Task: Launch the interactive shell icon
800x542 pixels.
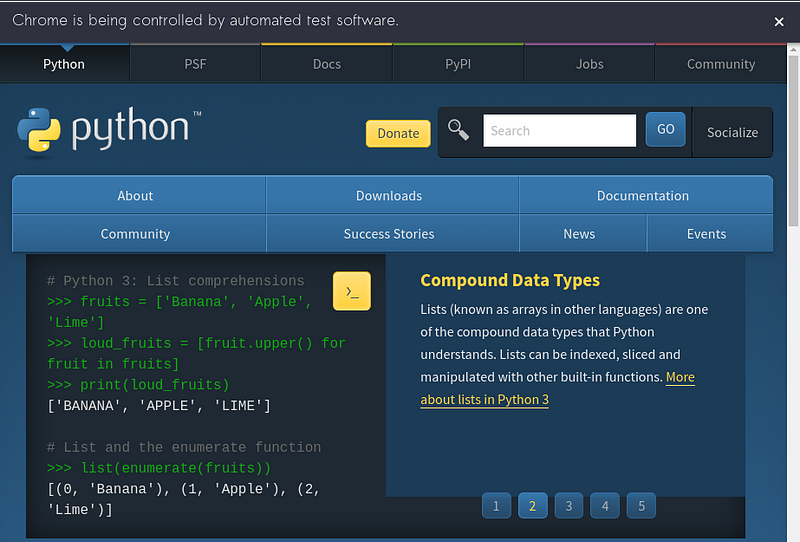Action: [352, 291]
